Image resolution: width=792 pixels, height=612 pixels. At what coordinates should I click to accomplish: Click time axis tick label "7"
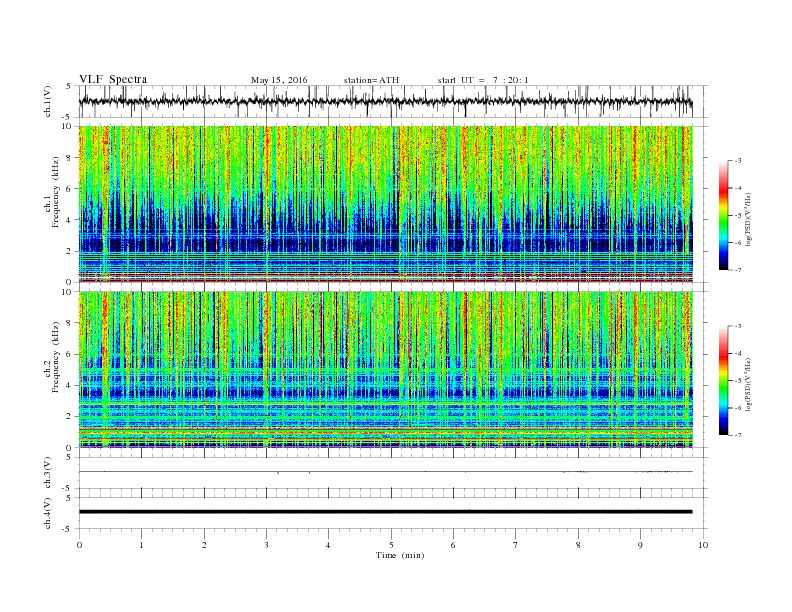coord(516,545)
